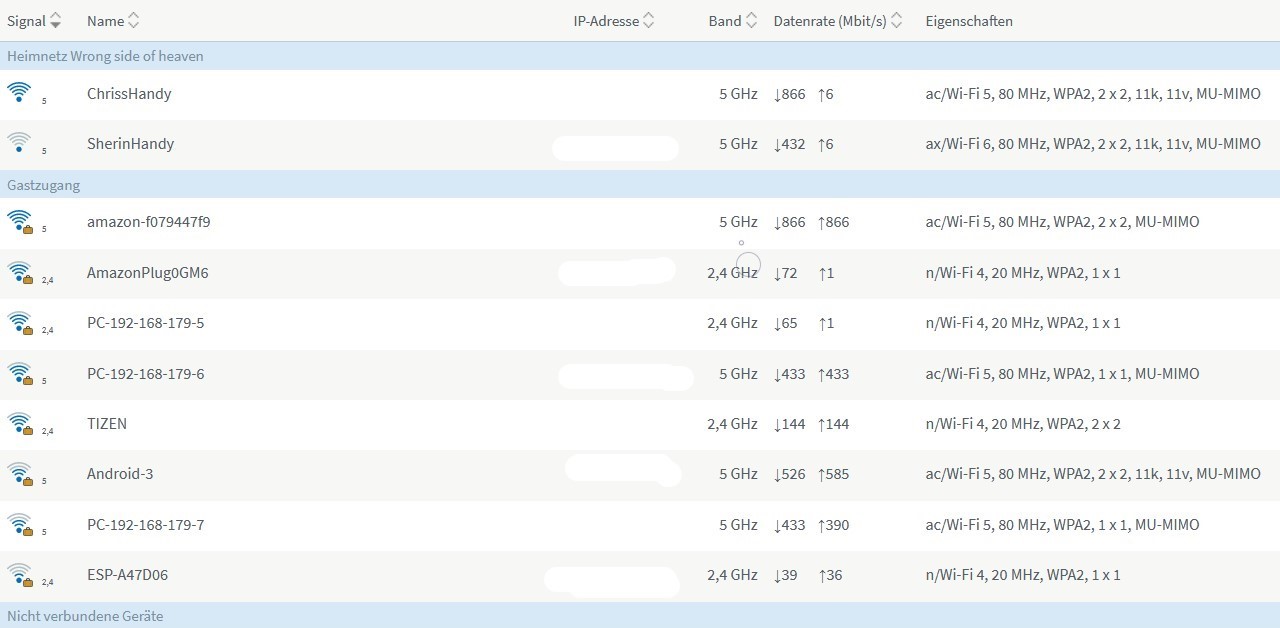
Task: Click amazon-f079447f9 upload rate 866
Action: (x=833, y=222)
